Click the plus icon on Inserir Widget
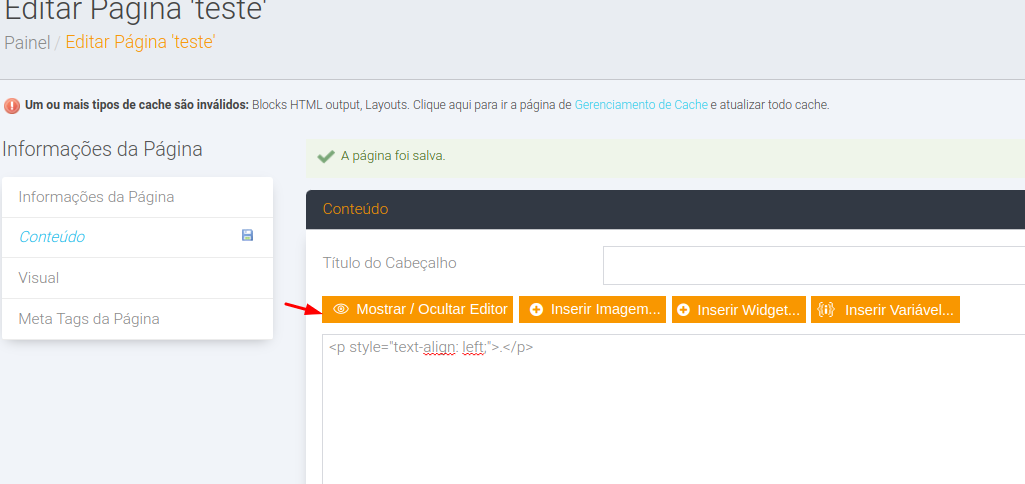Viewport: 1025px width, 484px height. click(684, 310)
